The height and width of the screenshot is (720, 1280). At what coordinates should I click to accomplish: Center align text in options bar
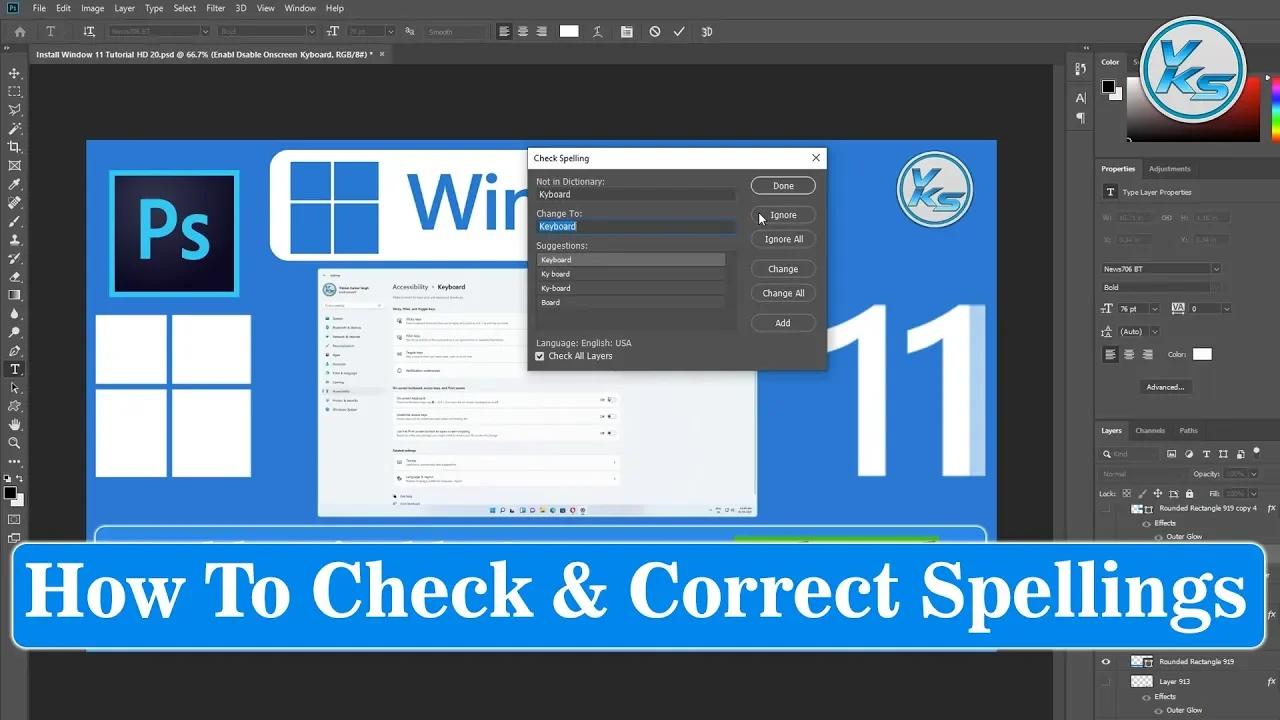coord(523,32)
